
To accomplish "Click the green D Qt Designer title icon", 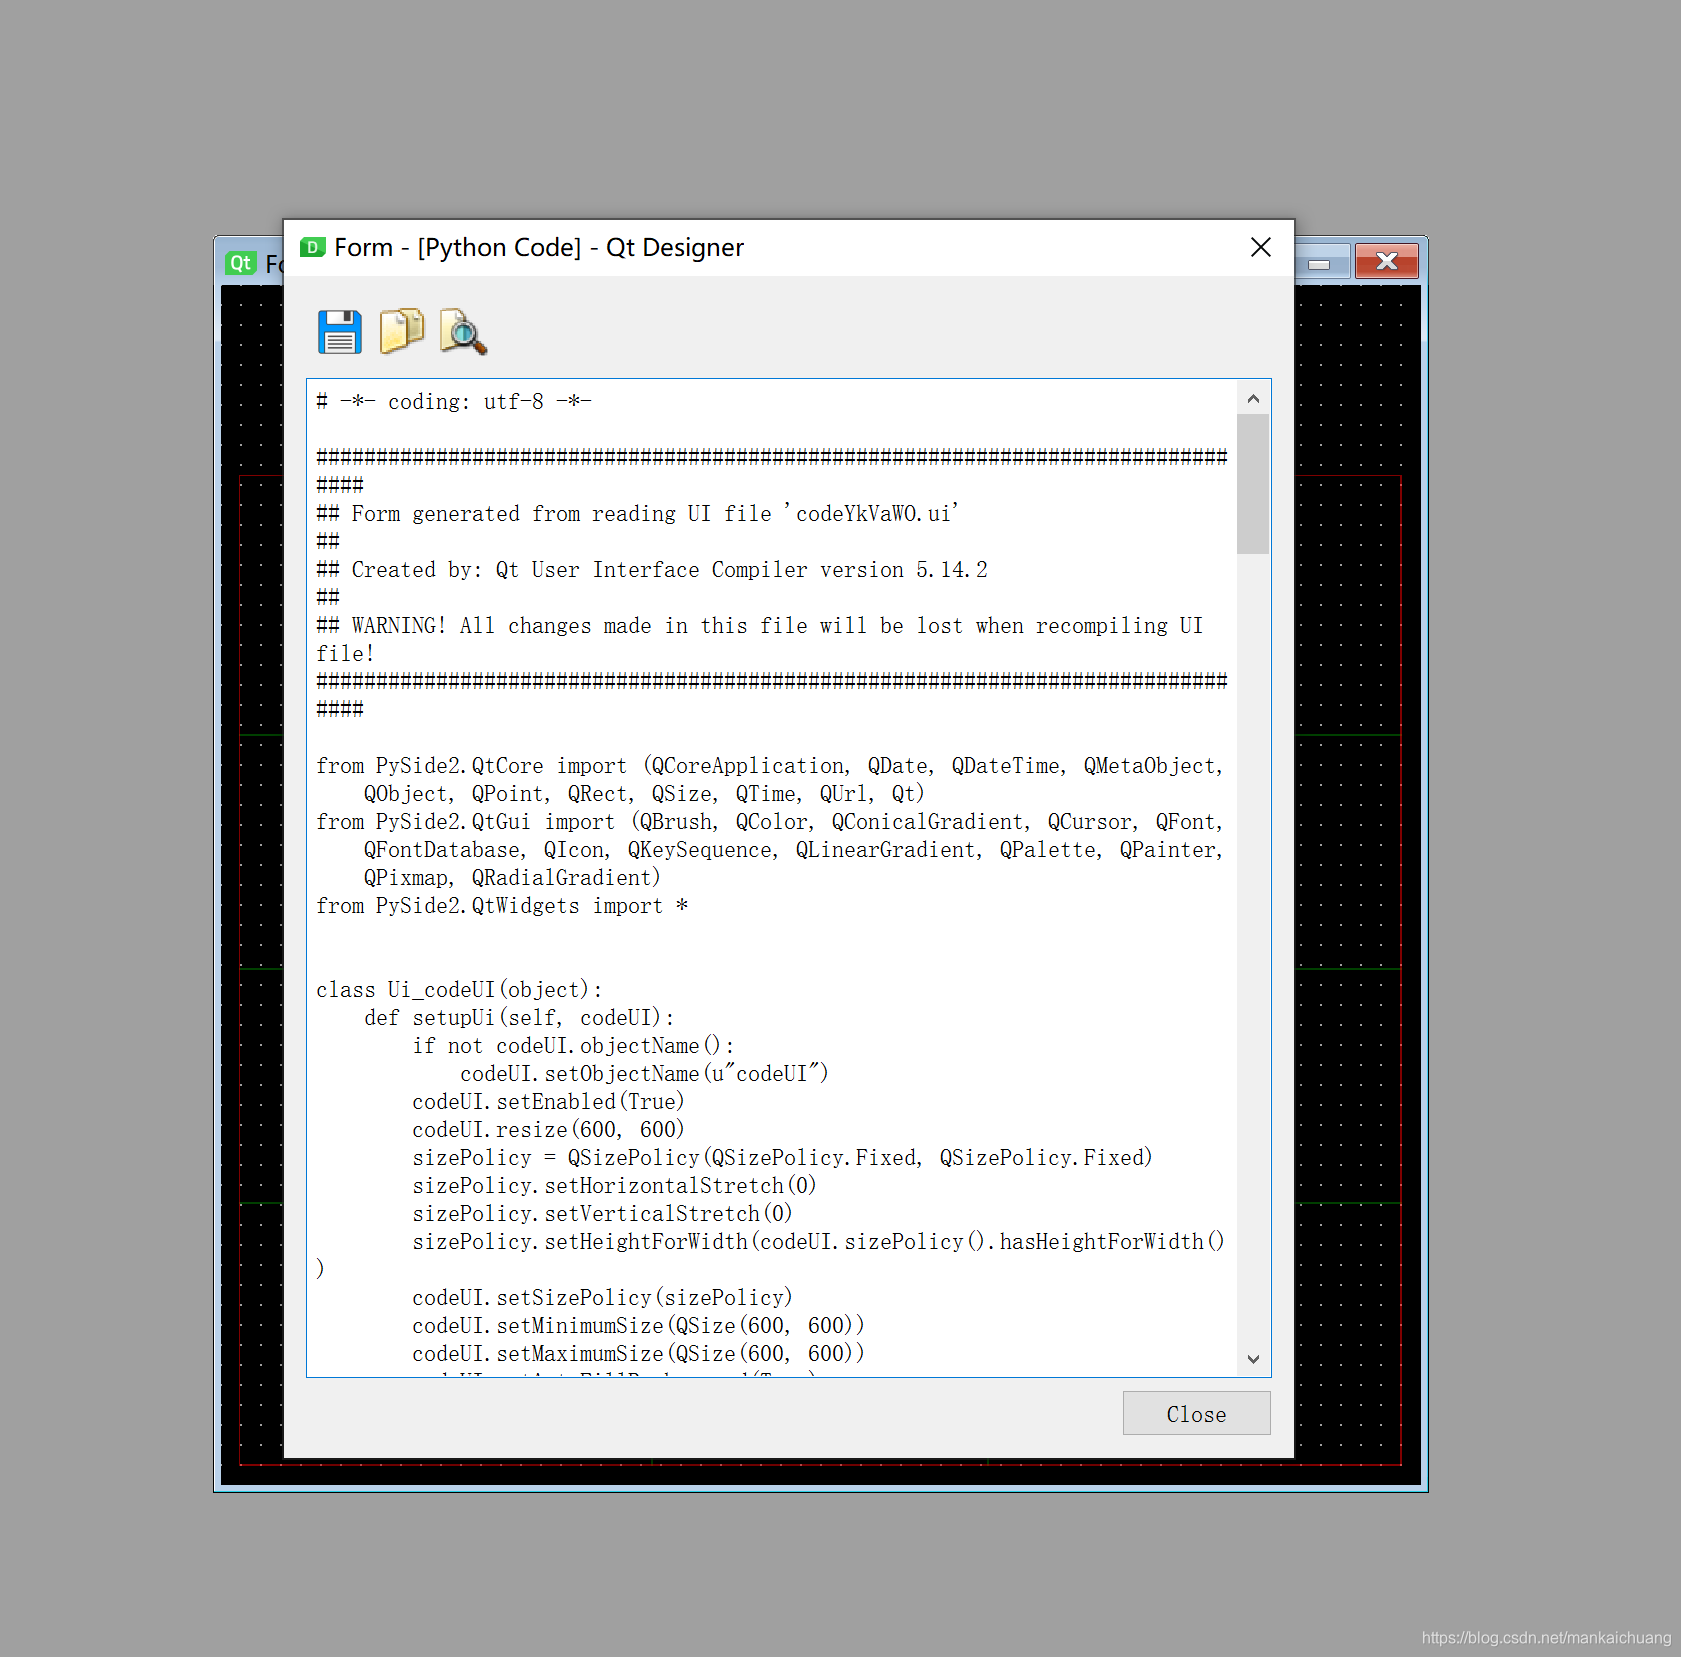I will click(313, 247).
